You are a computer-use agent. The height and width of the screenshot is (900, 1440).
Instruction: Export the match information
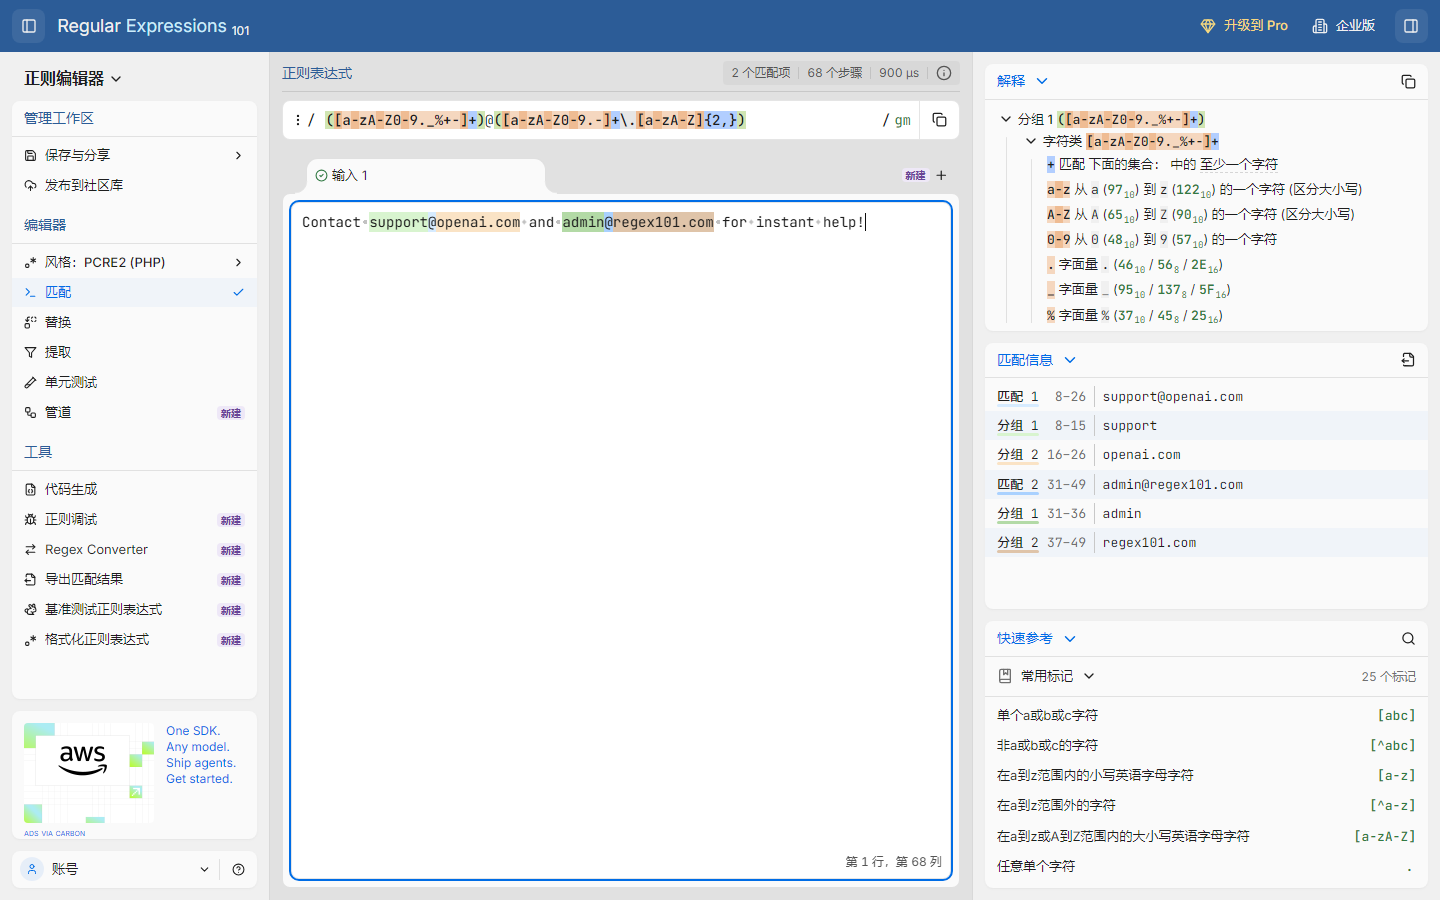point(1408,360)
